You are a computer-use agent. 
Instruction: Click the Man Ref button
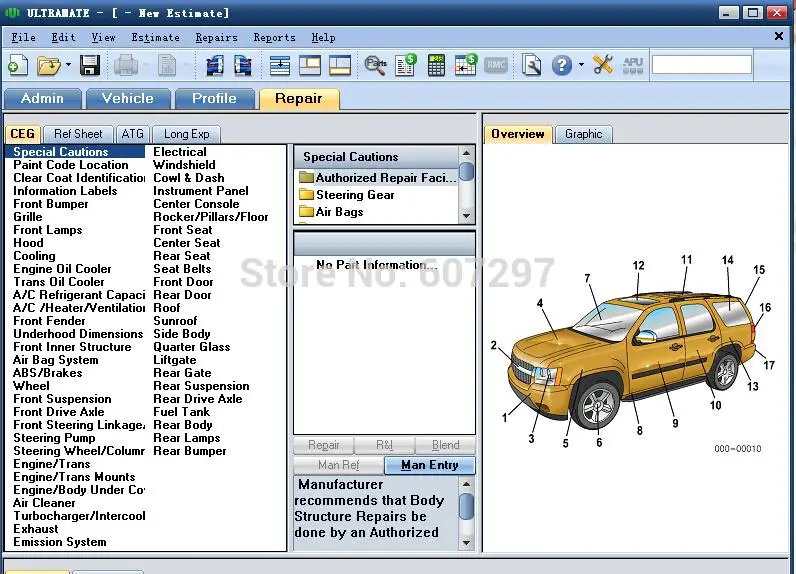point(339,465)
